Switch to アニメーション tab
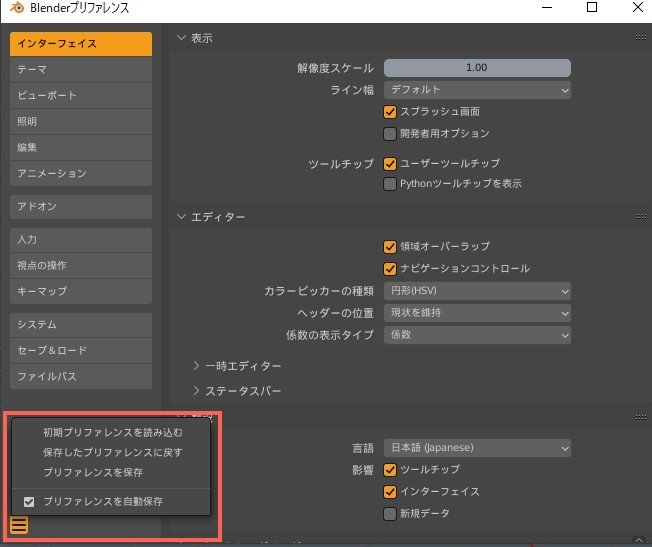Viewport: 652px width, 547px height. coord(81,173)
